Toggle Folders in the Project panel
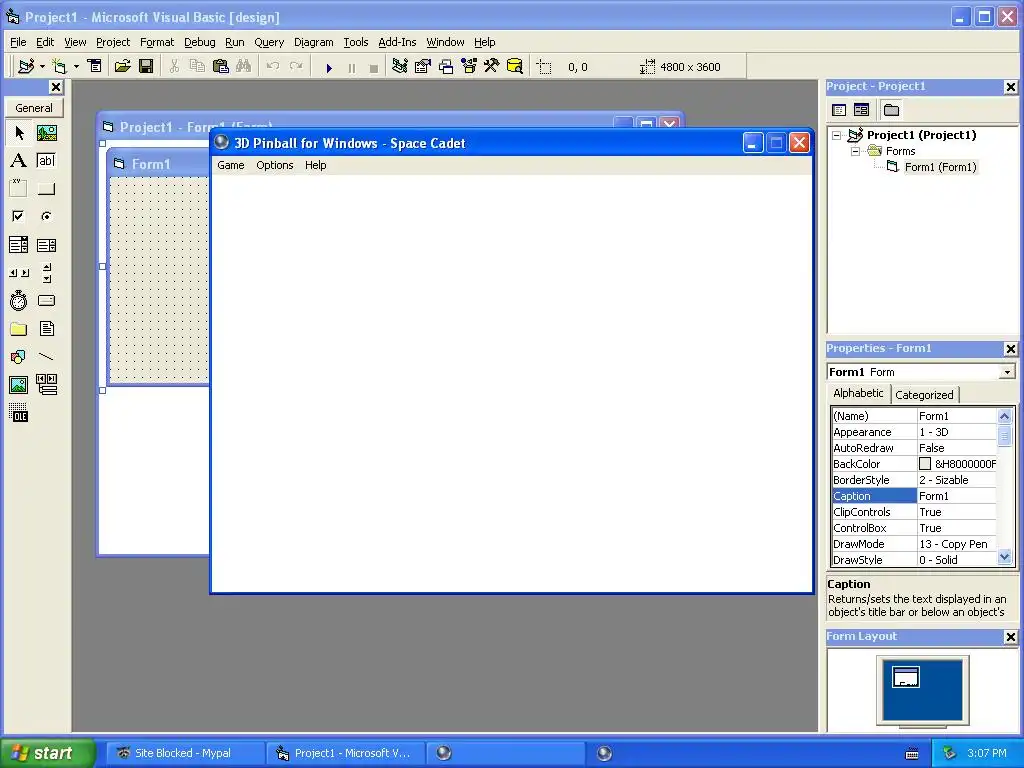Image resolution: width=1024 pixels, height=768 pixels. pyautogui.click(x=891, y=110)
